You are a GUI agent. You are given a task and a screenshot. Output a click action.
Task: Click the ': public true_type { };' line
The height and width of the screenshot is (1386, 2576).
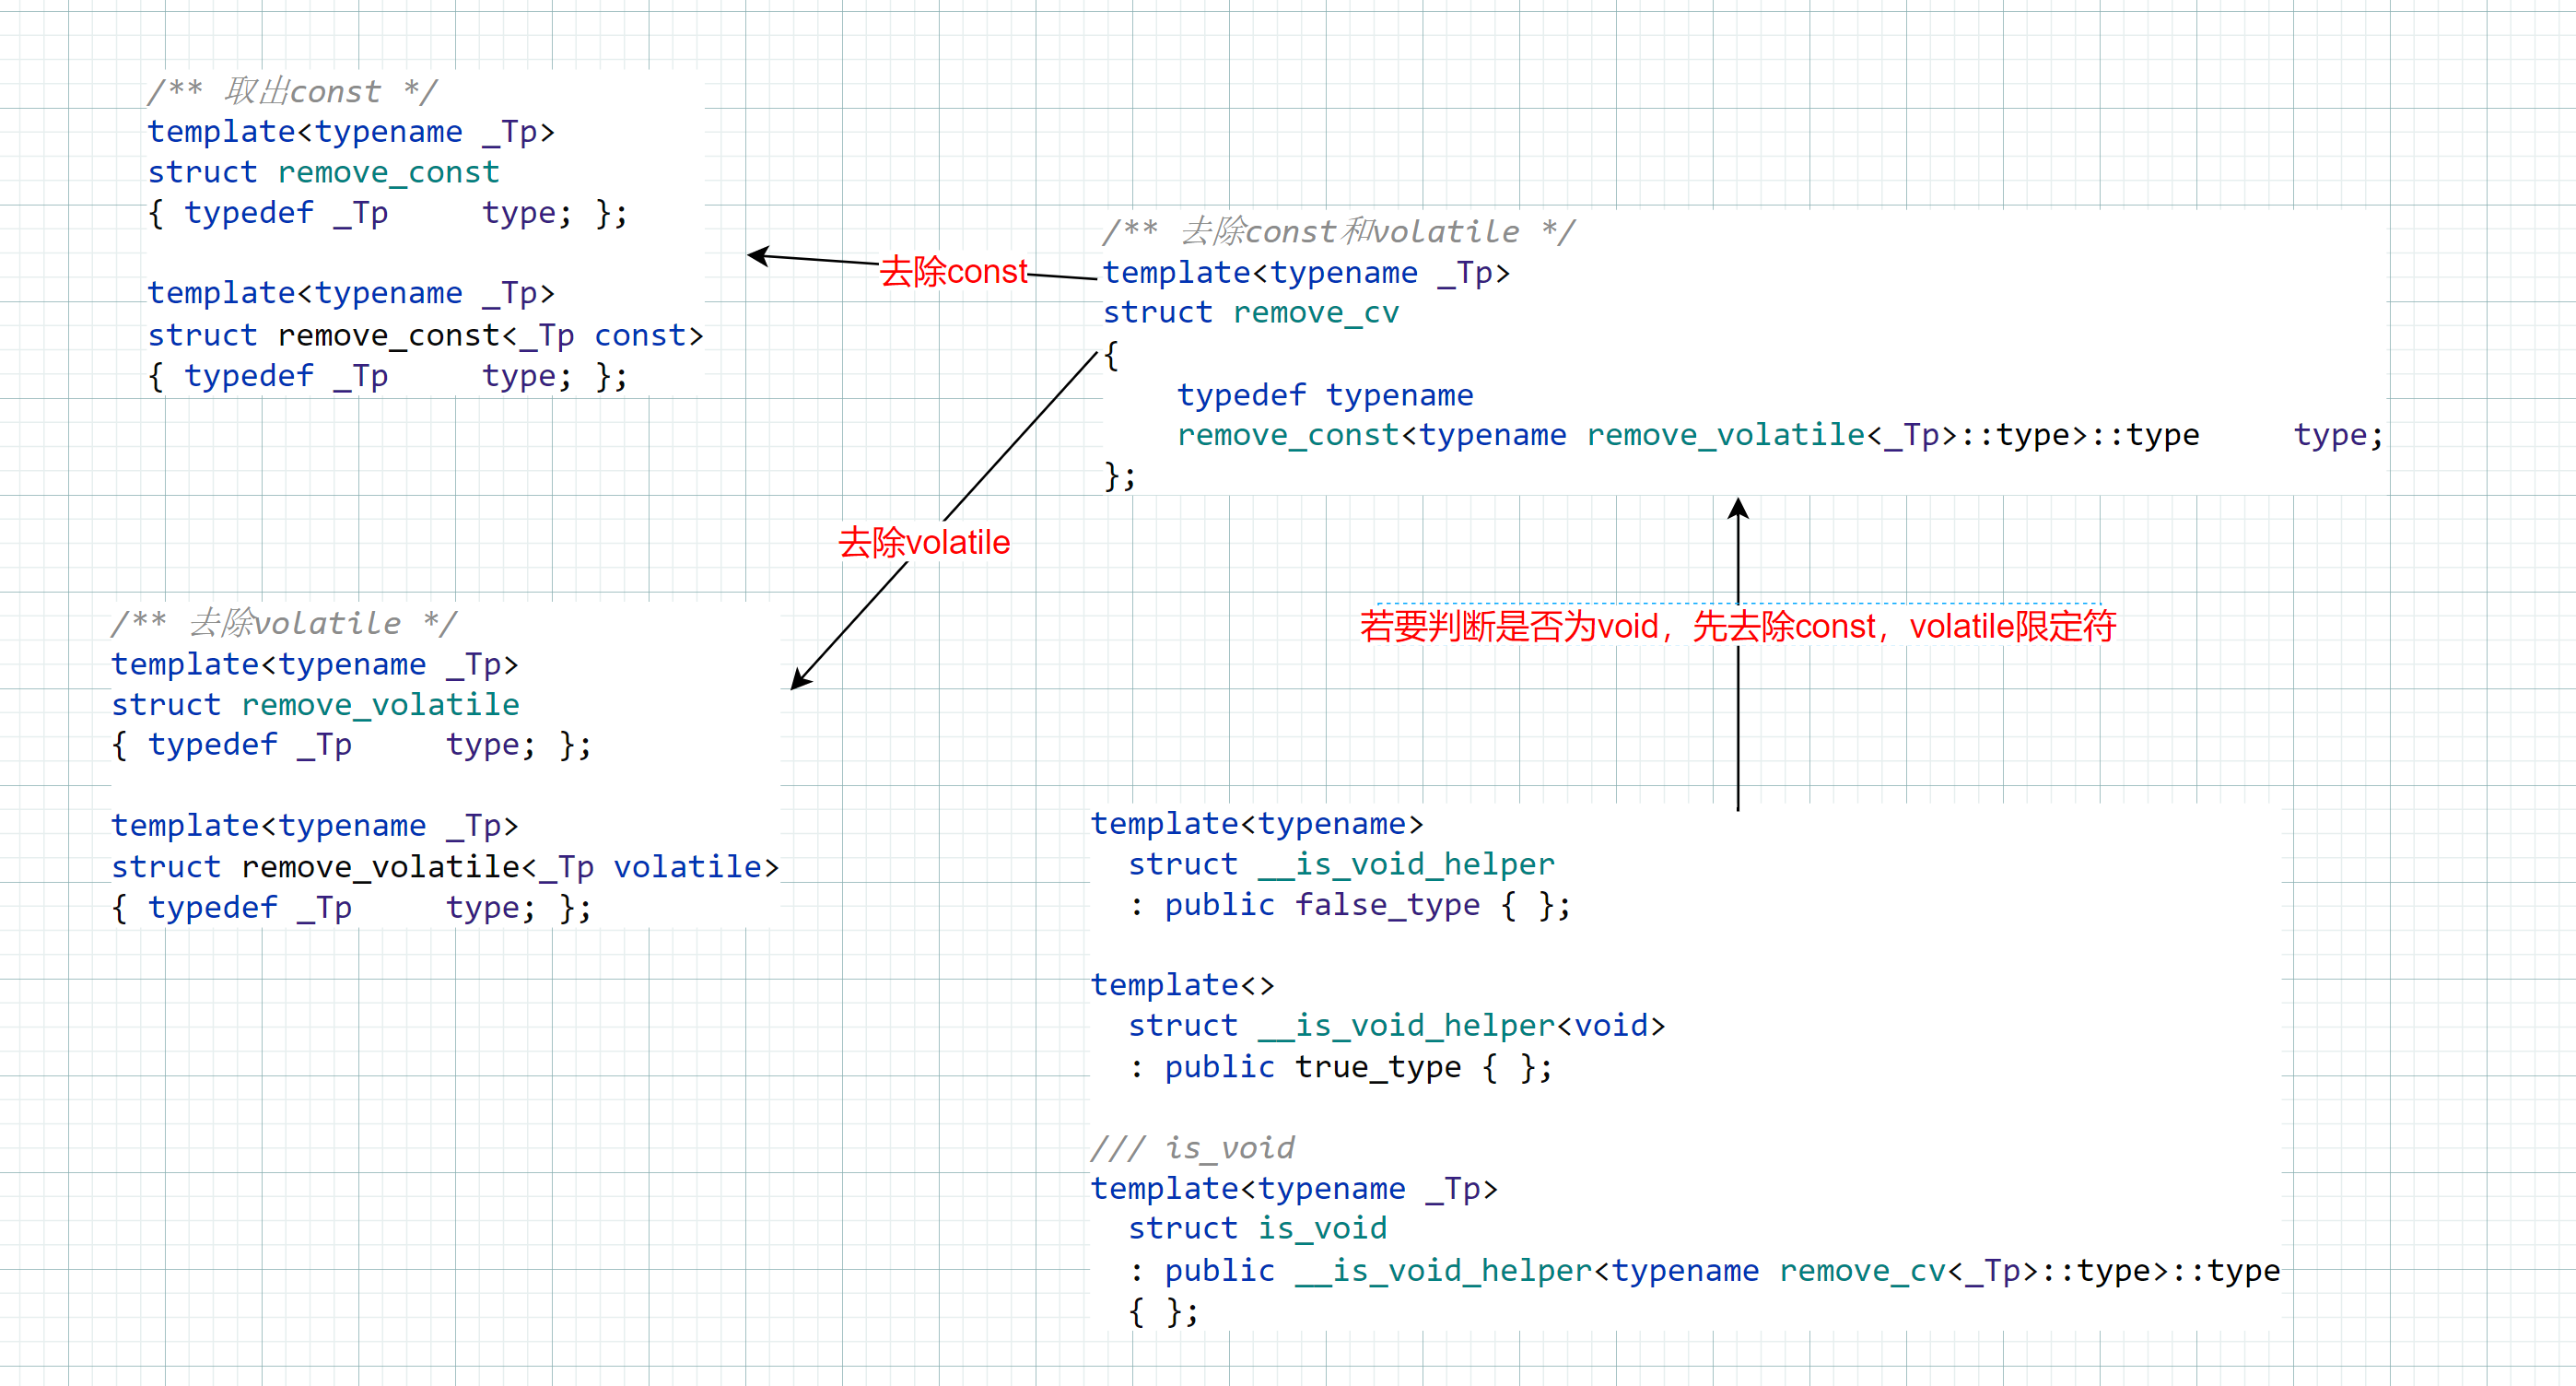1340,1067
